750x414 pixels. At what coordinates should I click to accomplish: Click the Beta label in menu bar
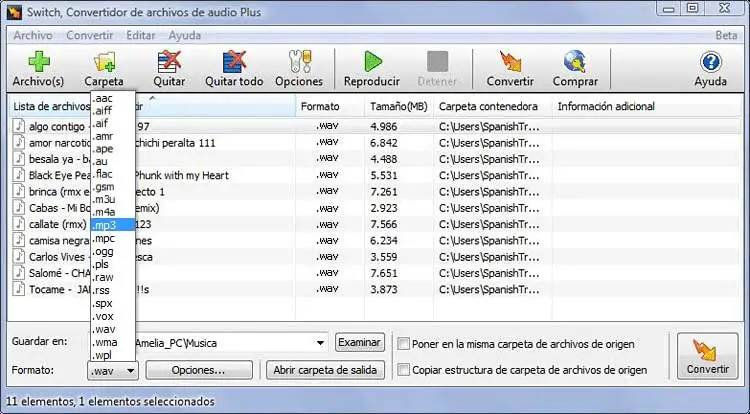coord(726,35)
